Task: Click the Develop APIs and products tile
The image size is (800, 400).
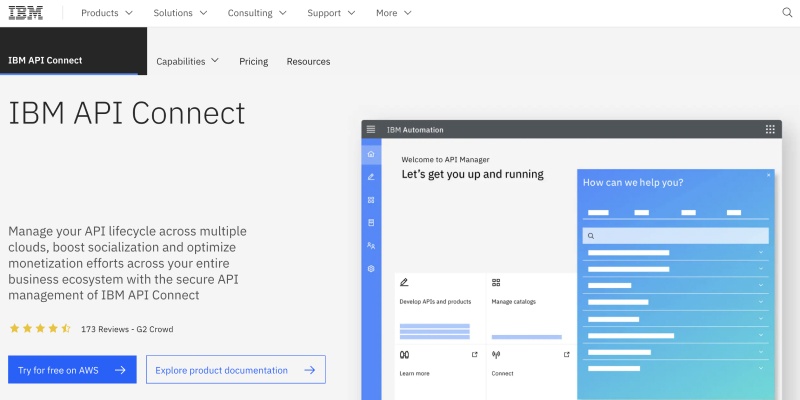Action: (x=440, y=308)
